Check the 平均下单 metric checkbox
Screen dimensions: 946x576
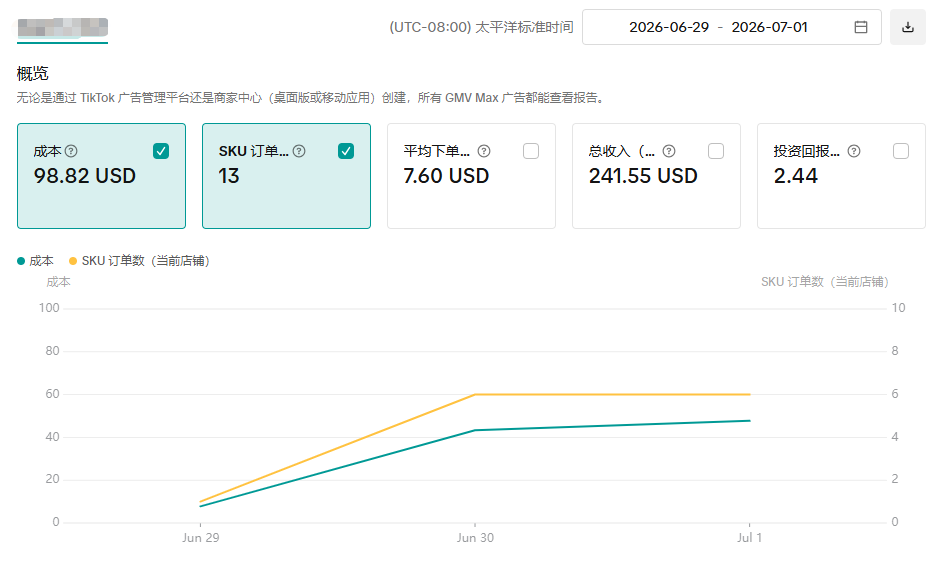531,151
